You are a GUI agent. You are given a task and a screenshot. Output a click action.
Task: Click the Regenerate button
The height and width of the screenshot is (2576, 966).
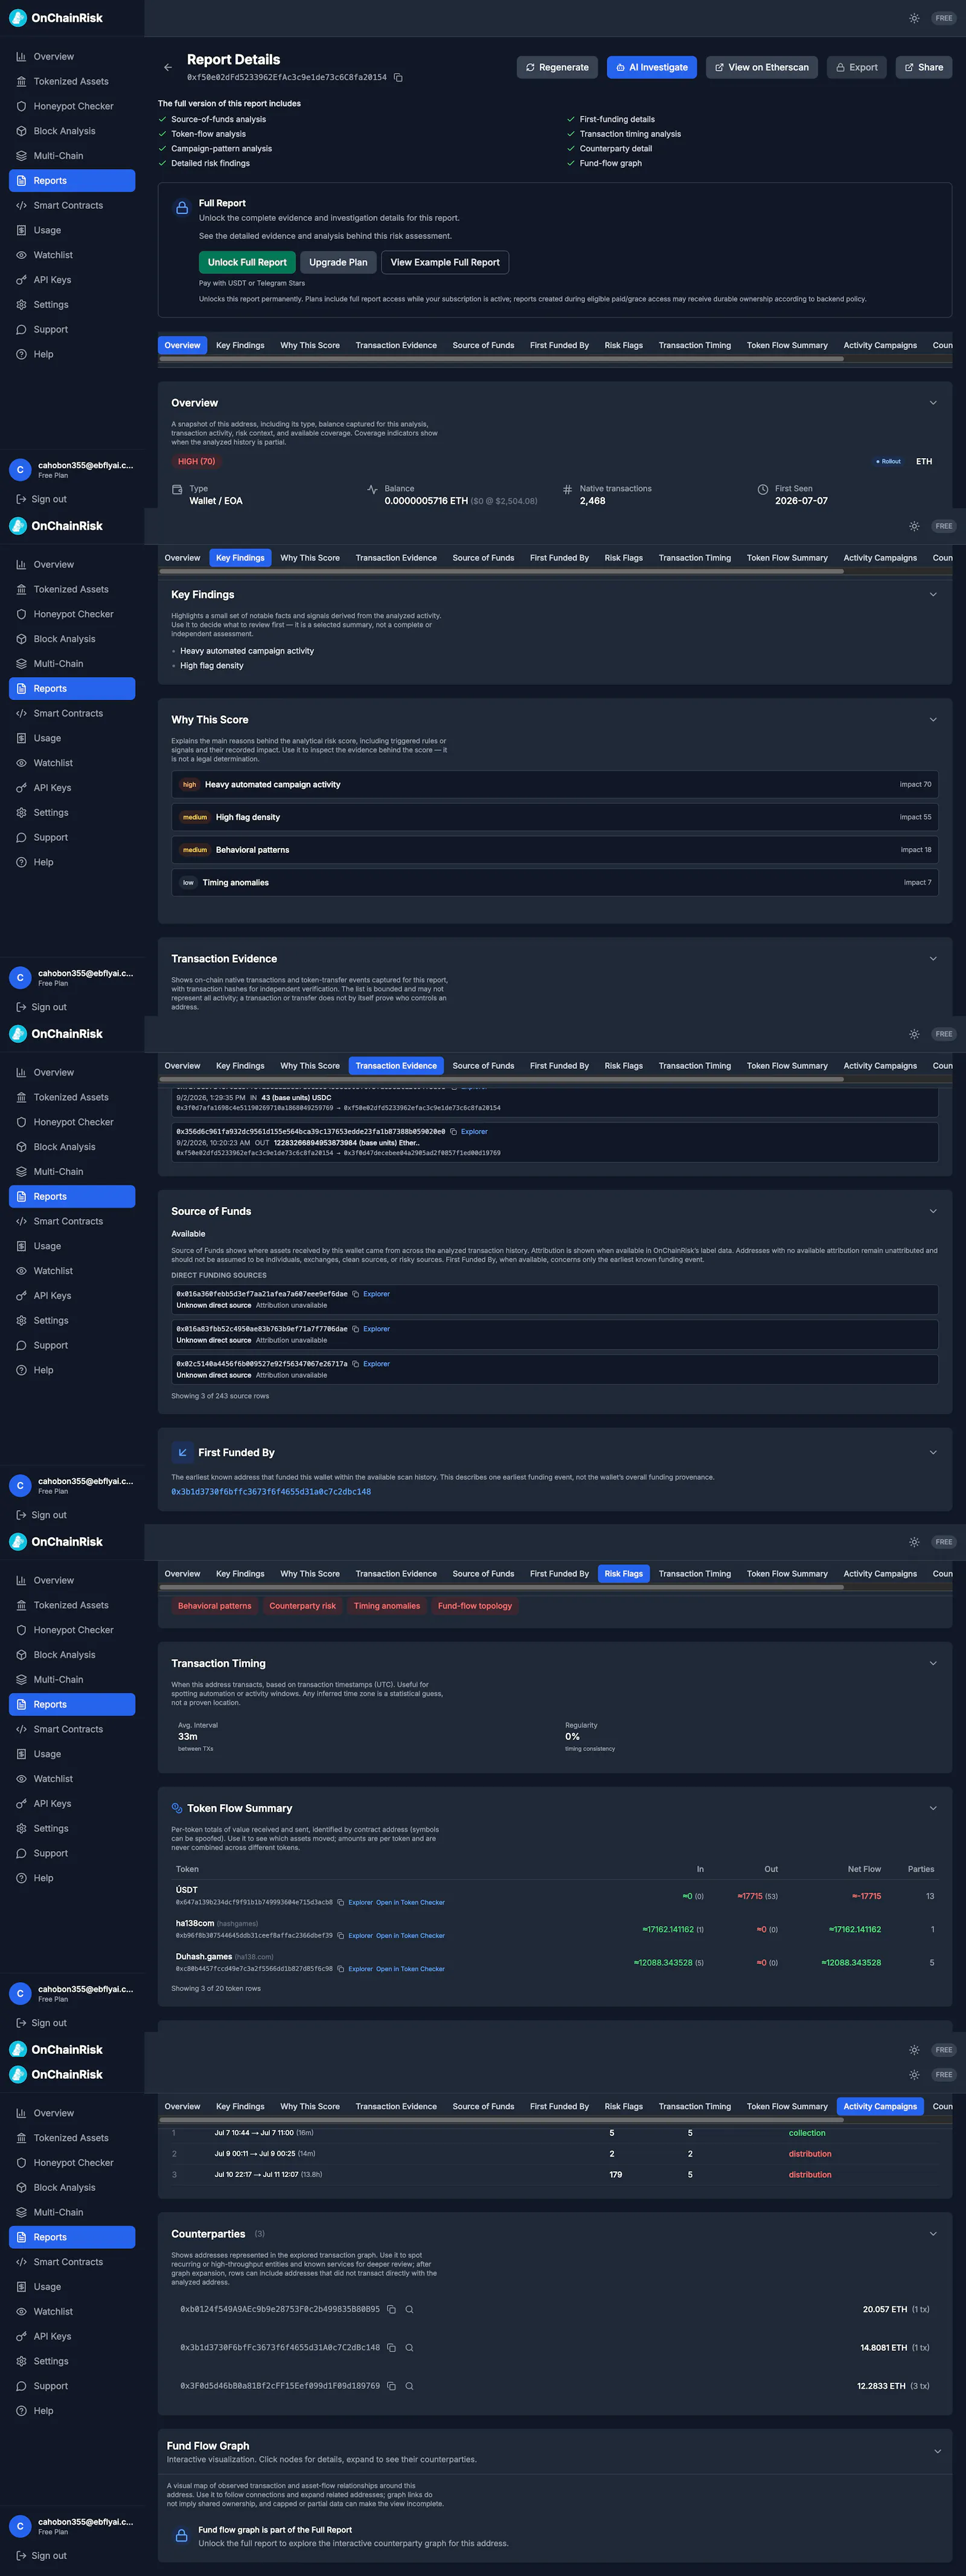(x=557, y=67)
